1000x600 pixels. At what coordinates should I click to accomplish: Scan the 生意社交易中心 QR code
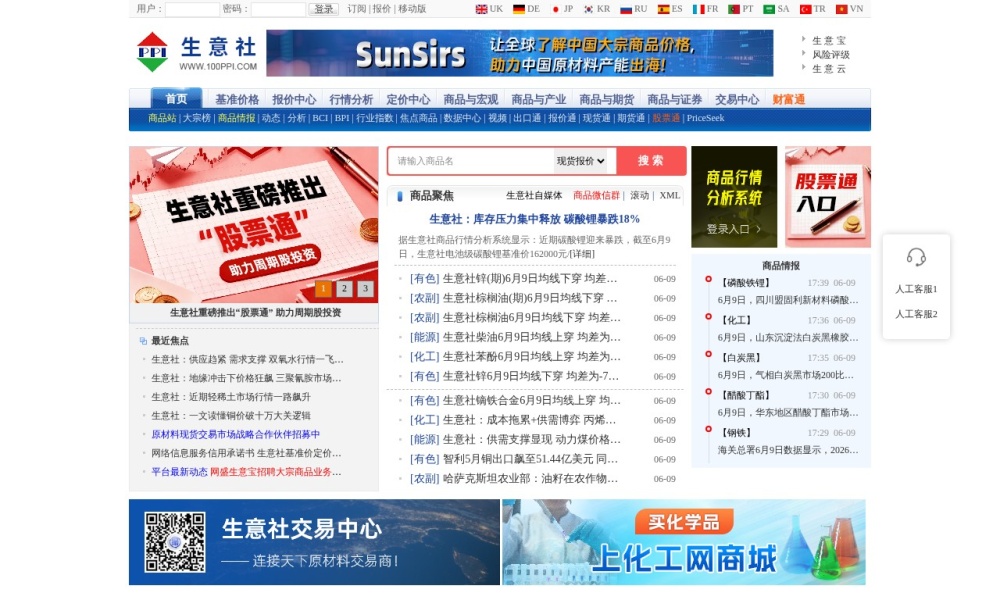[x=174, y=542]
